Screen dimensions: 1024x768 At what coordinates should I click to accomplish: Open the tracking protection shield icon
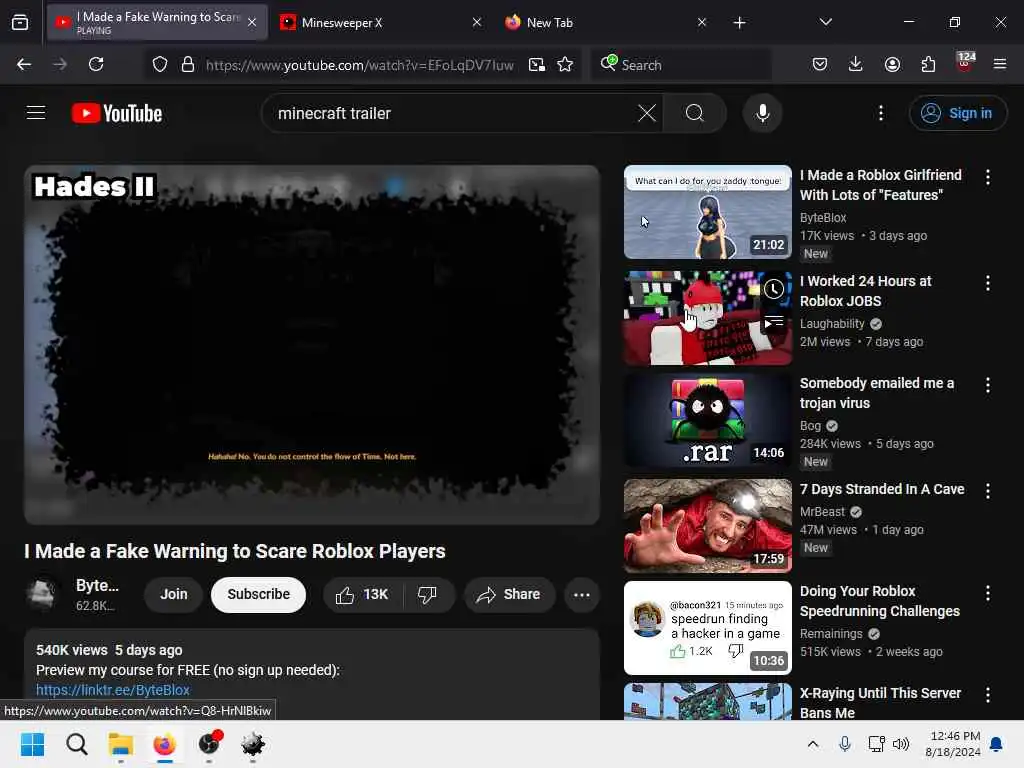(x=160, y=65)
